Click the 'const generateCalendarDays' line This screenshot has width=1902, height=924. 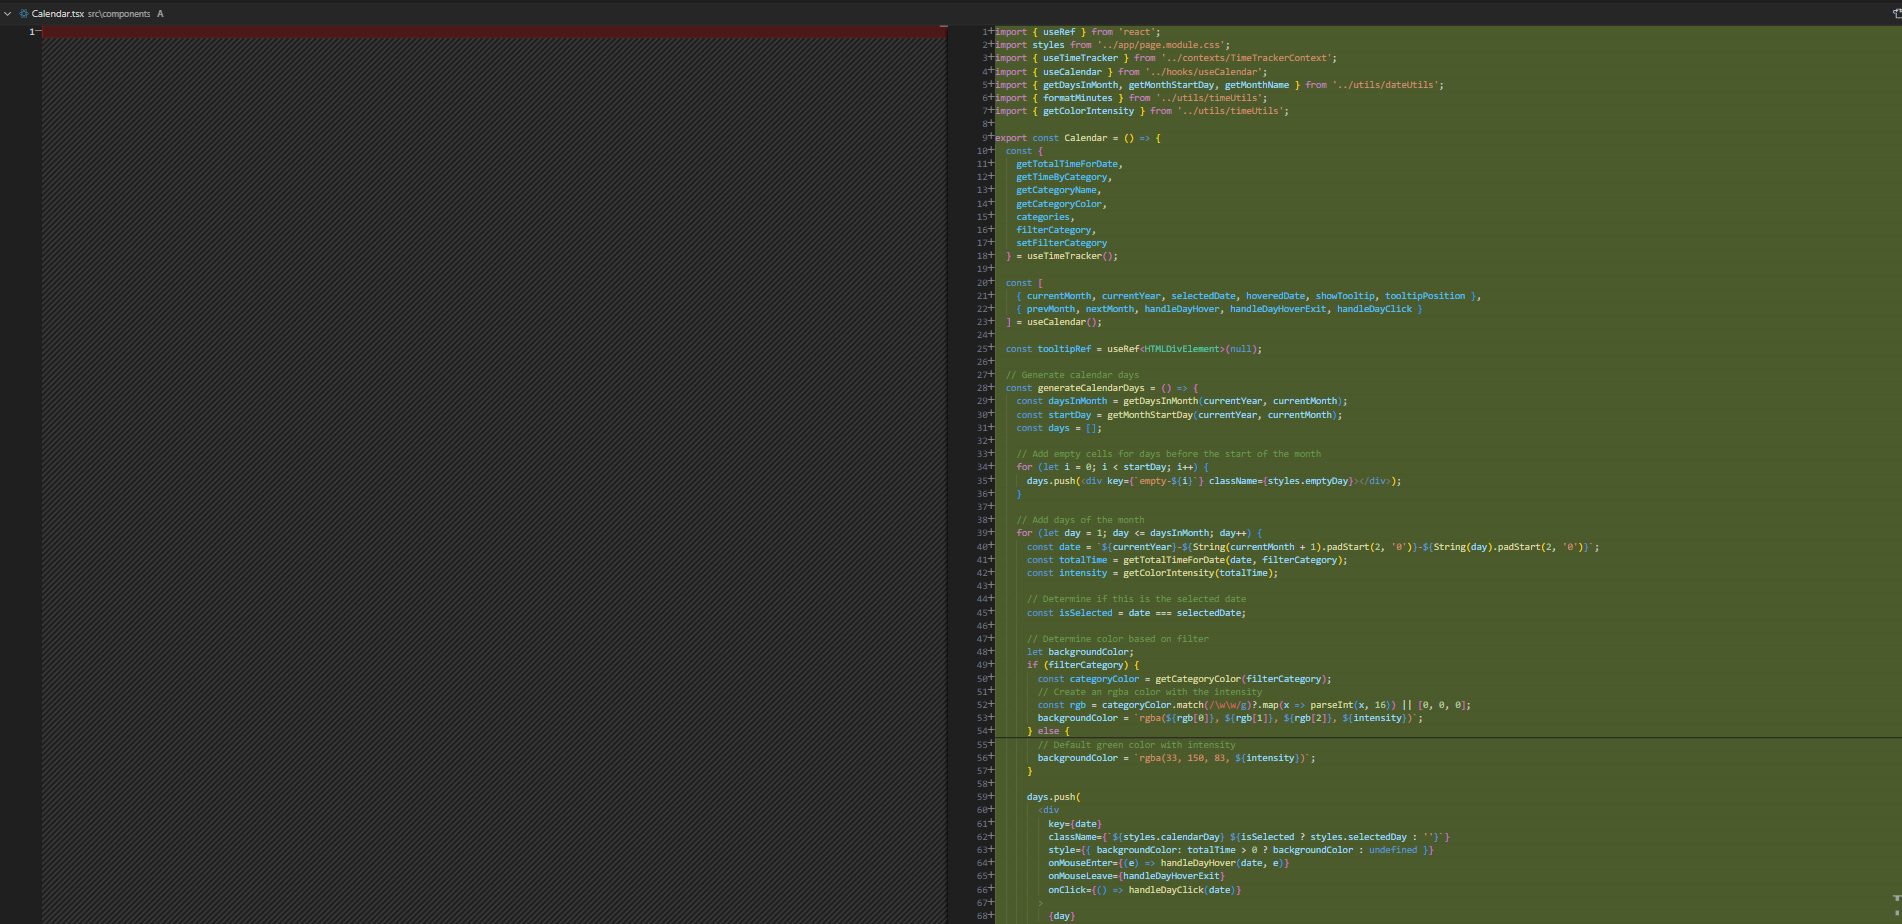coord(1102,388)
